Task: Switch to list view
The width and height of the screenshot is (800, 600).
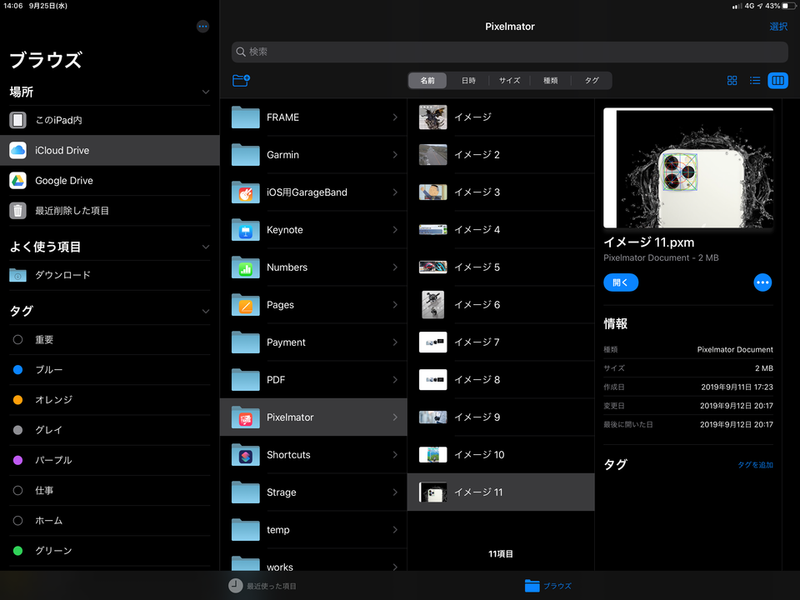Action: pos(755,81)
